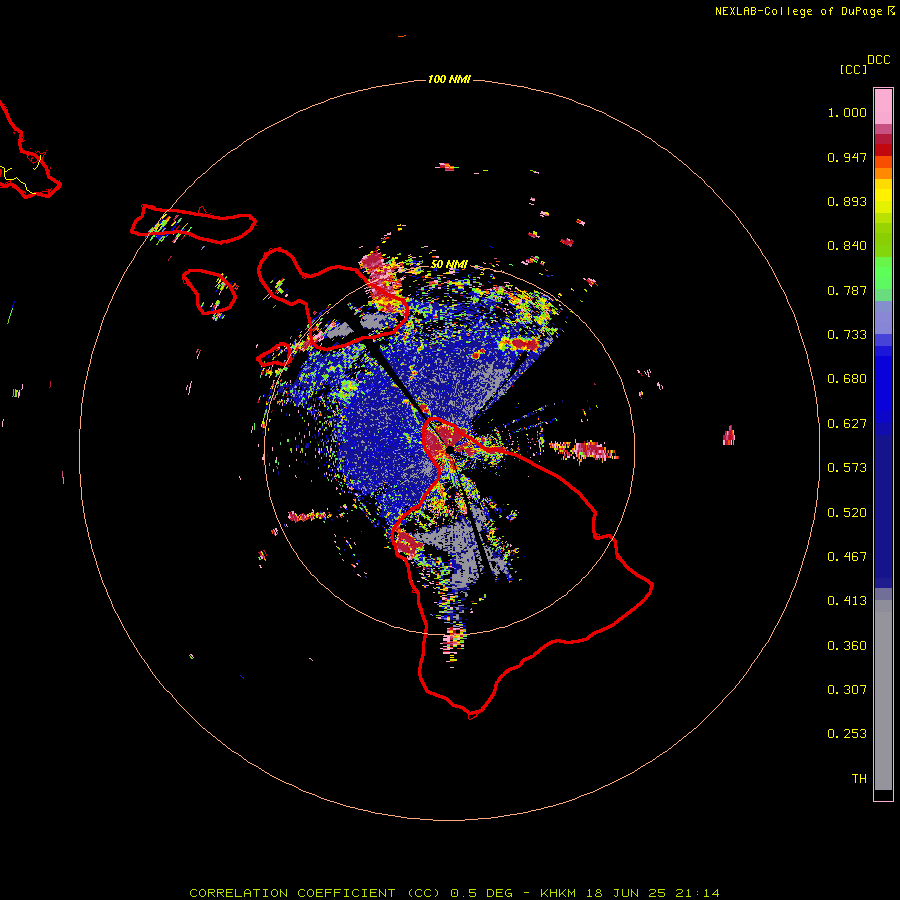
Task: Click the 0.680 scale value
Action: click(847, 379)
